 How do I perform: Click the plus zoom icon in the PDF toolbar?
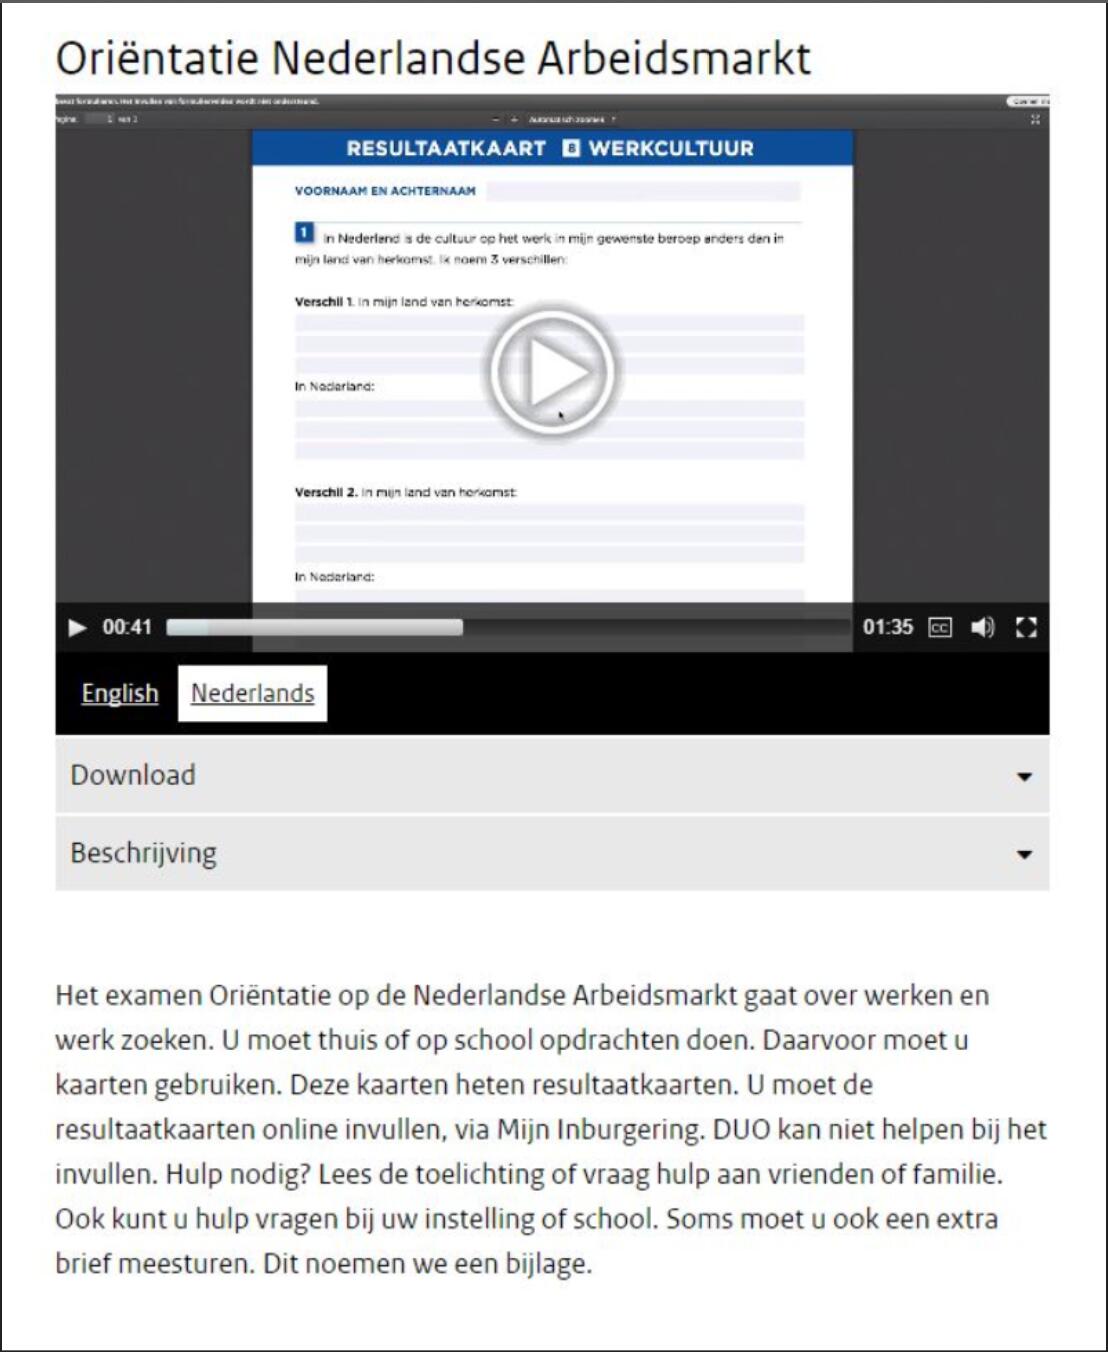point(514,119)
